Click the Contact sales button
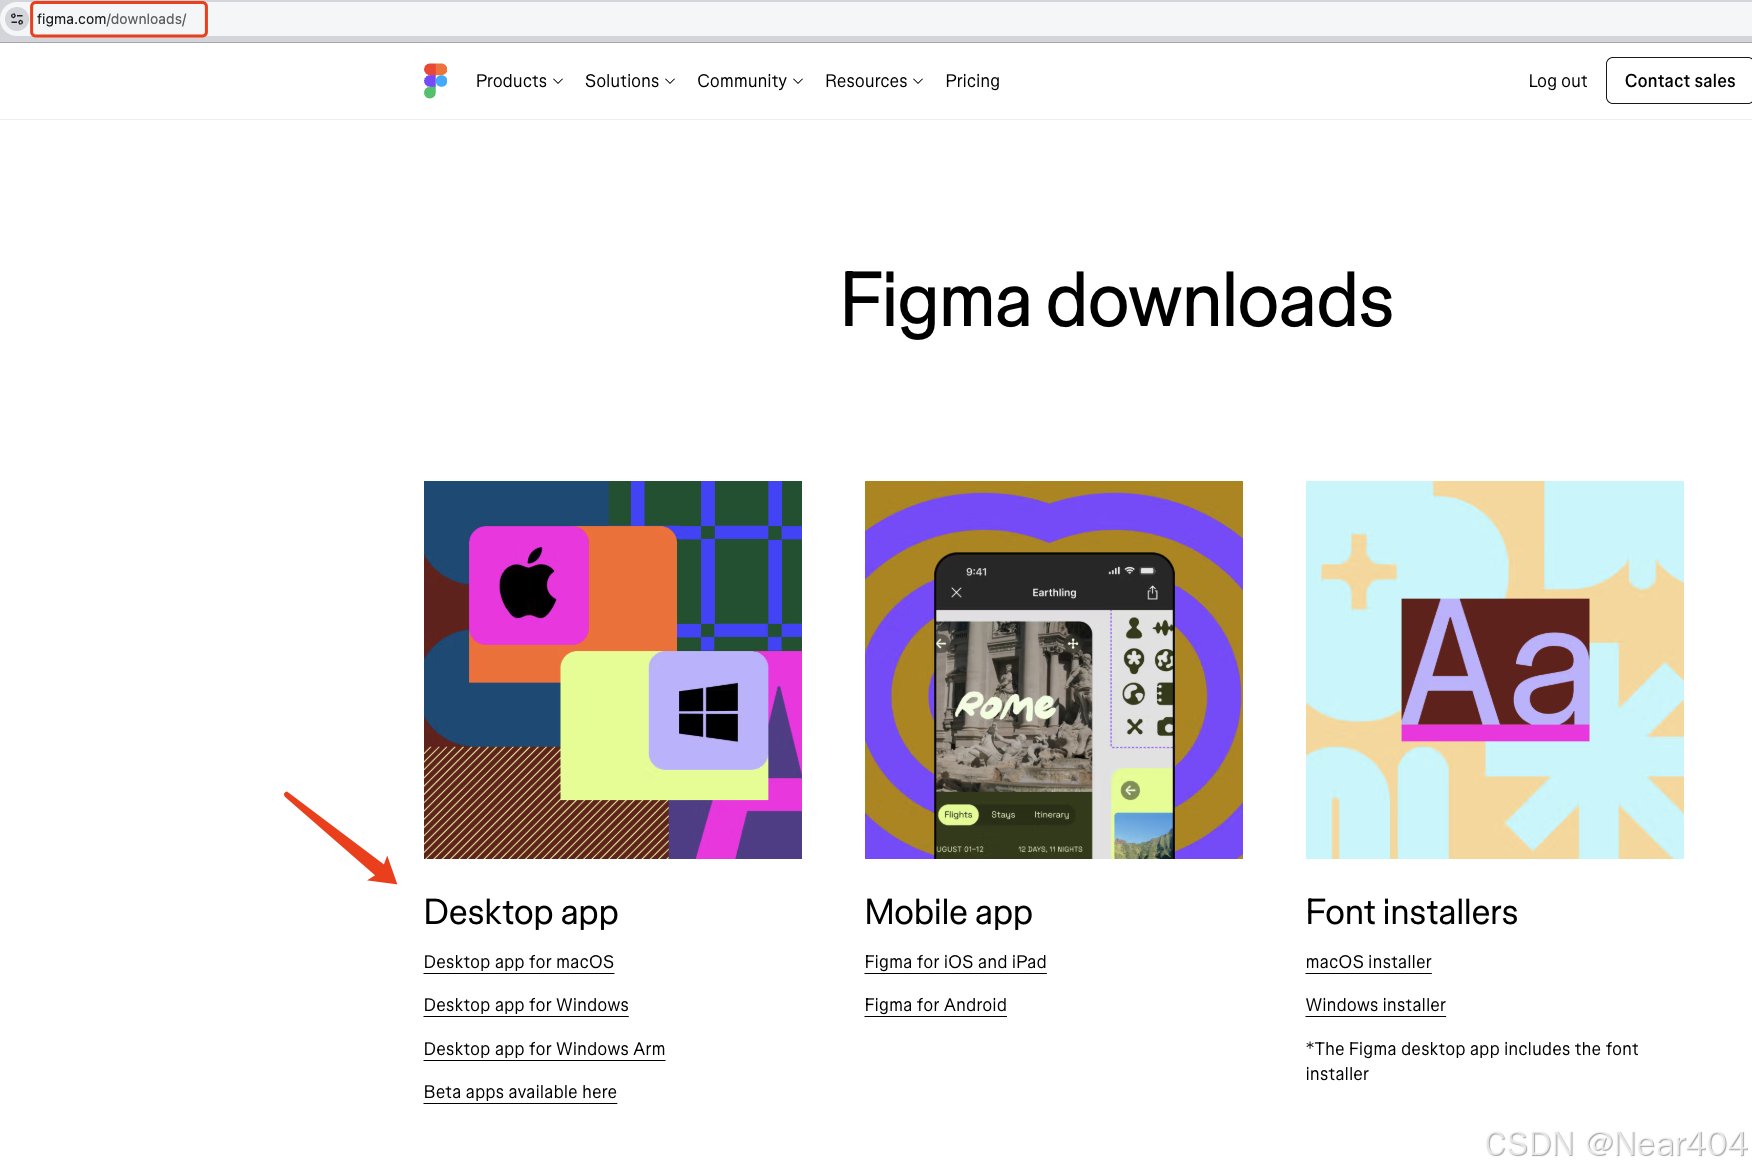1752x1174 pixels. click(x=1679, y=81)
